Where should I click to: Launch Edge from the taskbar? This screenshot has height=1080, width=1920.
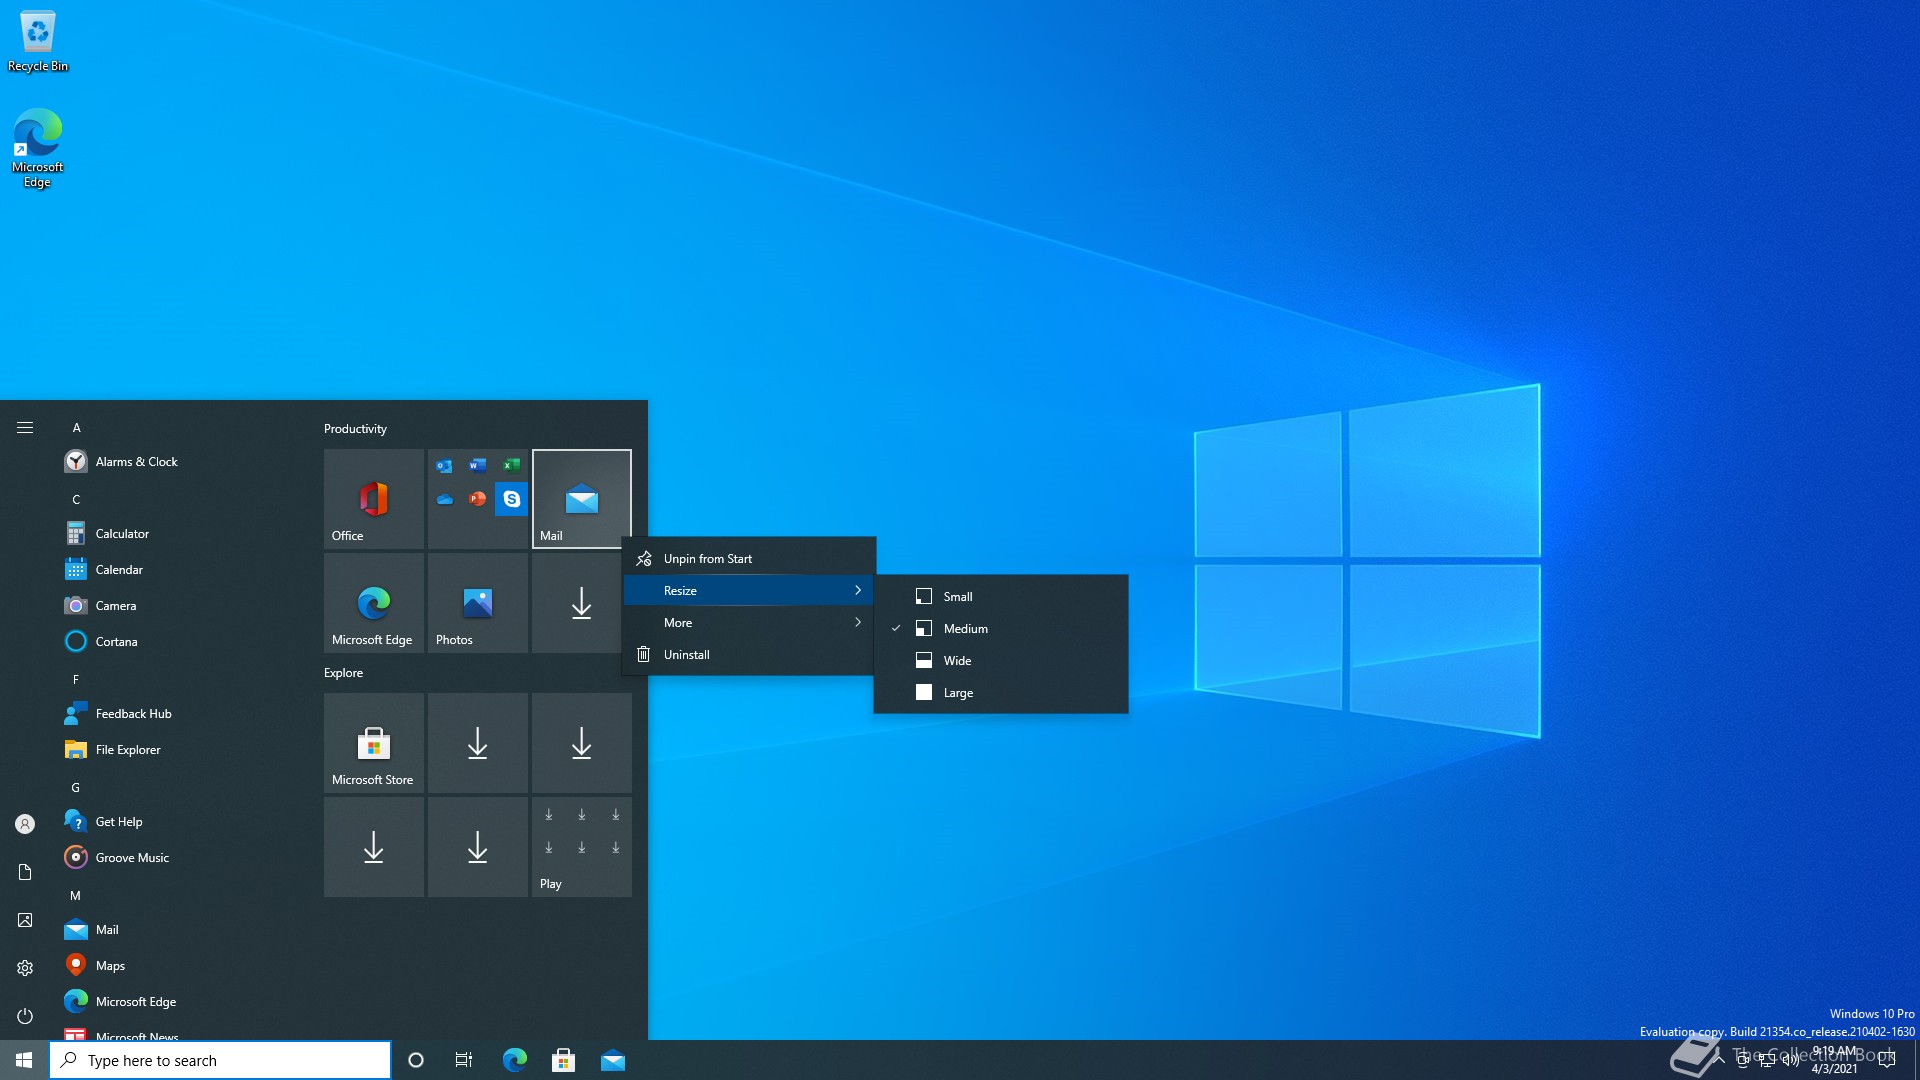[x=514, y=1060]
